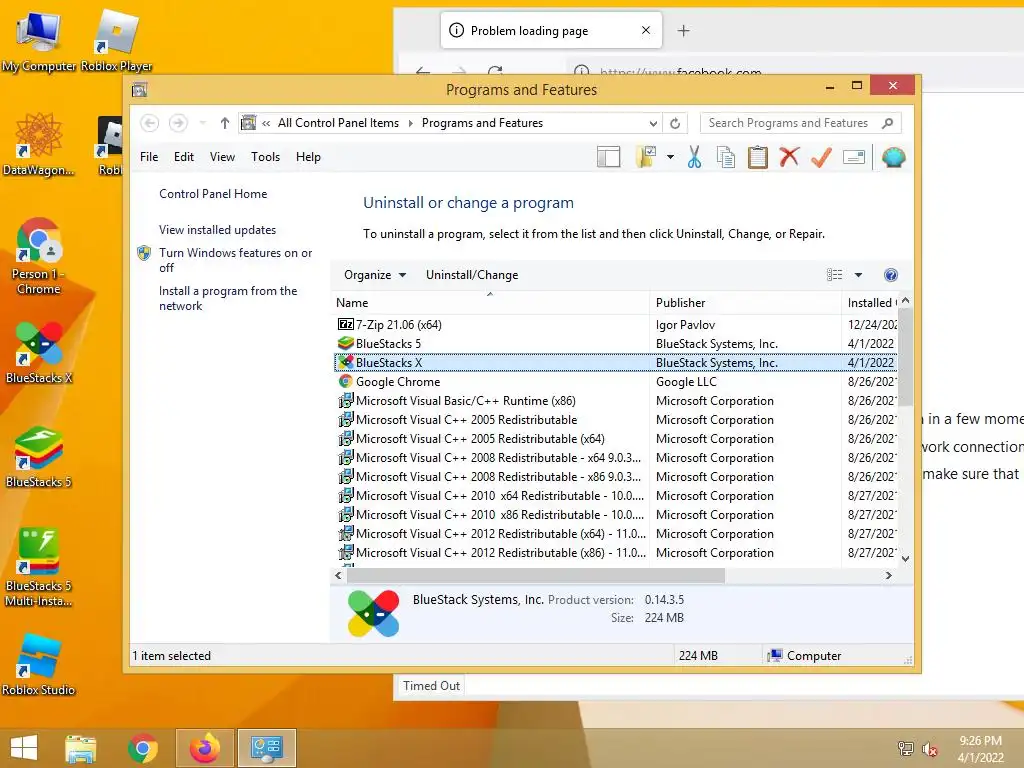Click All Control Panel Items breadcrumb
Screen dimensions: 1024x768
[x=338, y=123]
